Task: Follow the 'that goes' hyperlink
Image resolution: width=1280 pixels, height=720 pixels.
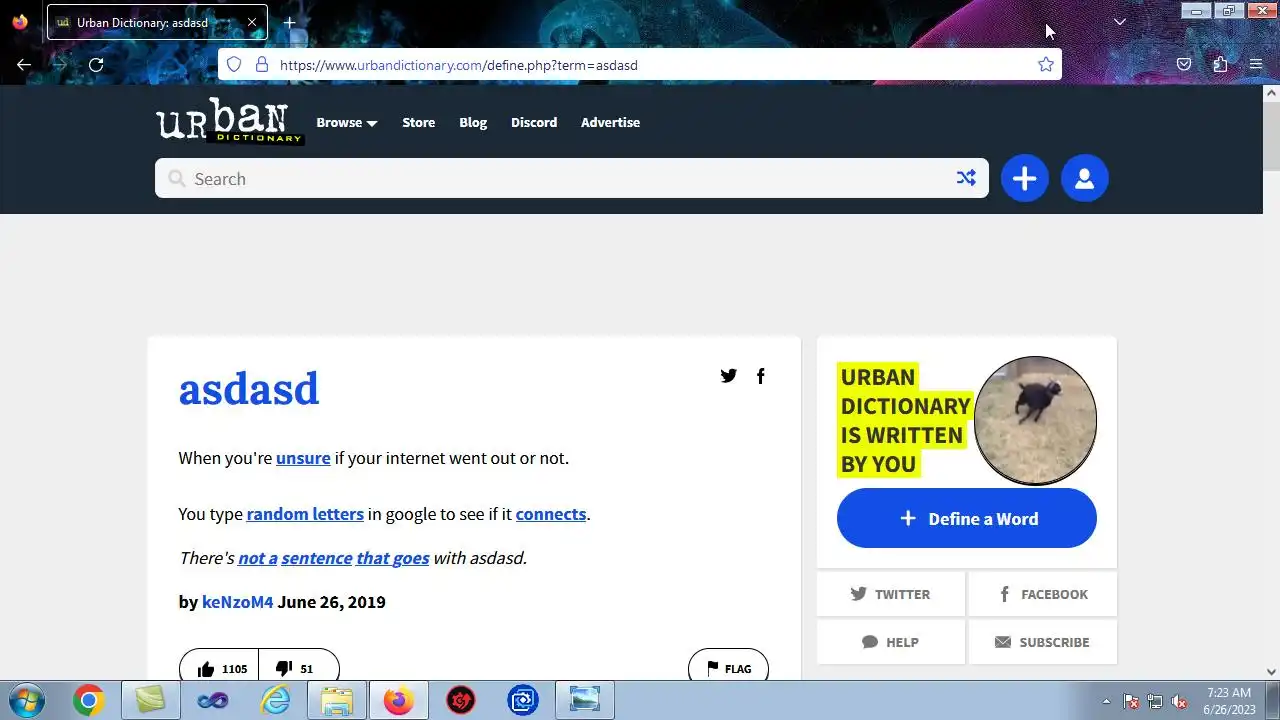Action: [393, 558]
